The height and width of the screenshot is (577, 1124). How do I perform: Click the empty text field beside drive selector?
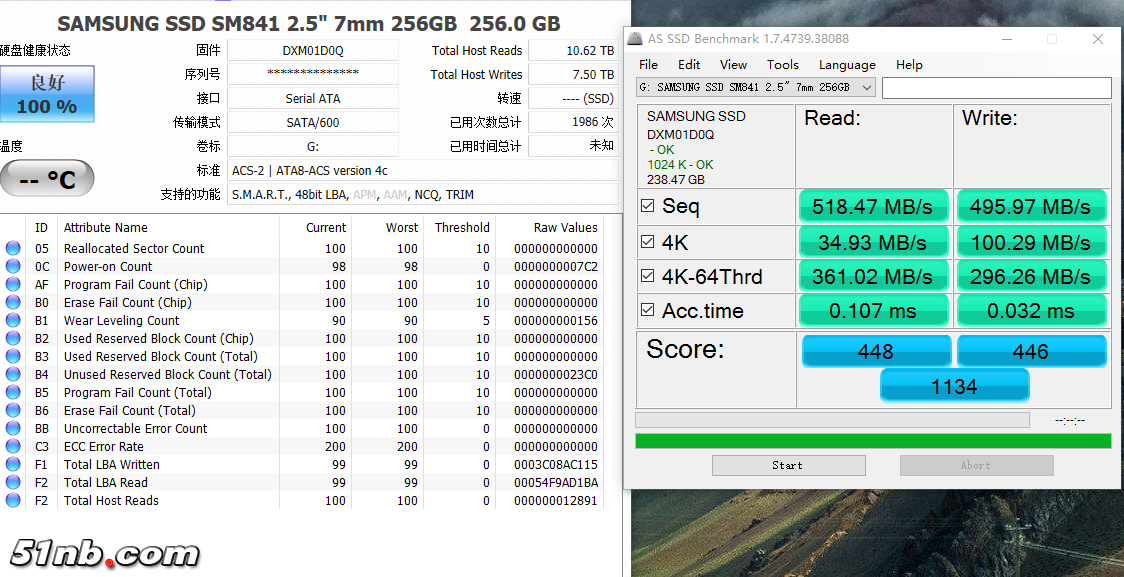coord(996,88)
